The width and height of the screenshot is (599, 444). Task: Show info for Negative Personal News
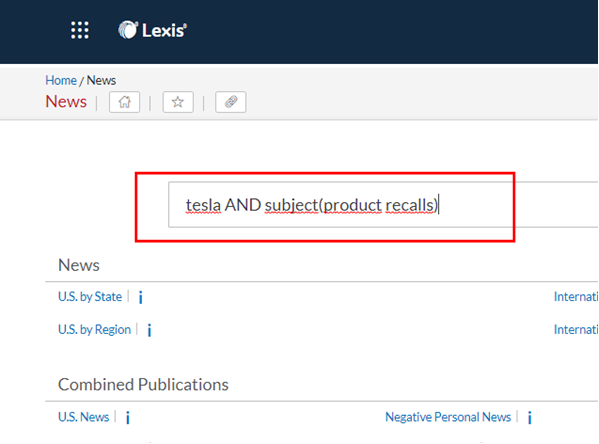click(x=529, y=418)
